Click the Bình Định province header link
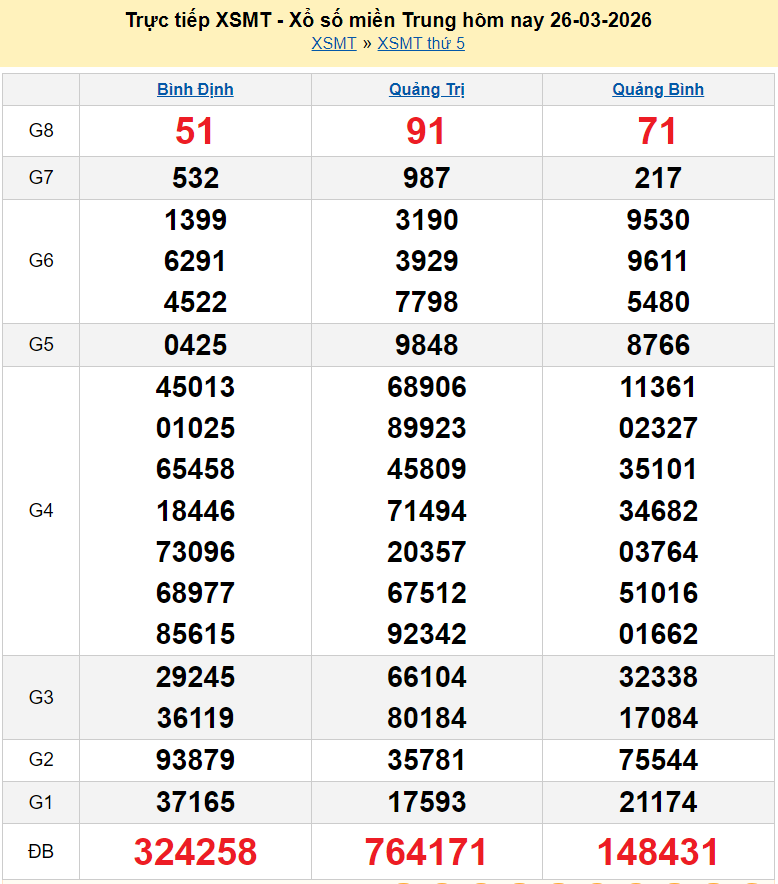Image resolution: width=778 pixels, height=884 pixels. tap(195, 89)
